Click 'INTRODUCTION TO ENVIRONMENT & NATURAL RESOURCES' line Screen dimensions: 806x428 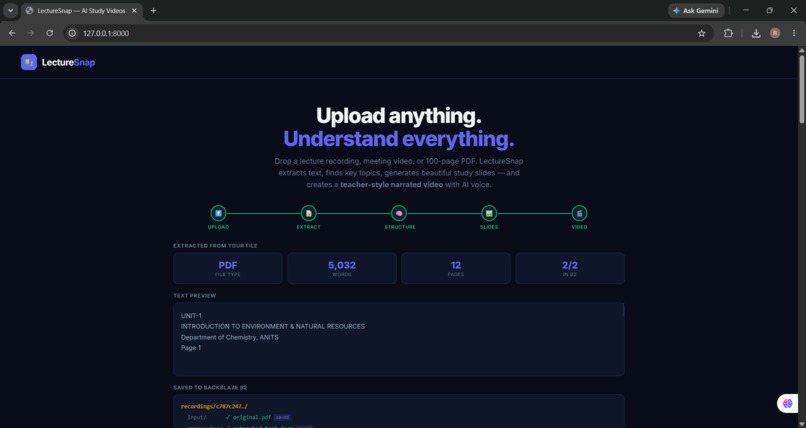(273, 326)
